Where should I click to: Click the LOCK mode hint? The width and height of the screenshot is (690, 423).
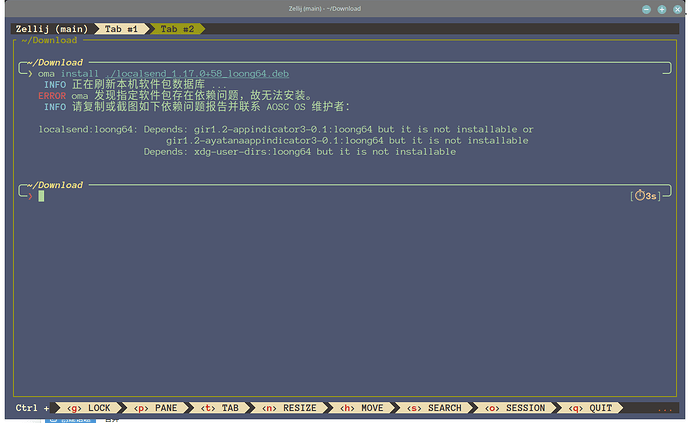tap(88, 408)
